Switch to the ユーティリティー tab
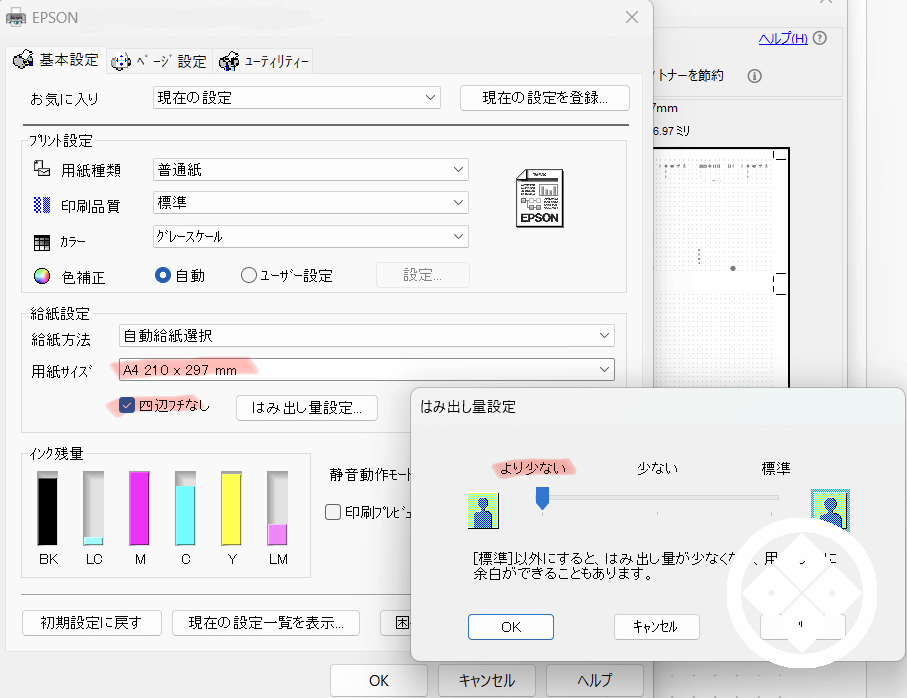Image resolution: width=907 pixels, height=698 pixels. coord(266,60)
